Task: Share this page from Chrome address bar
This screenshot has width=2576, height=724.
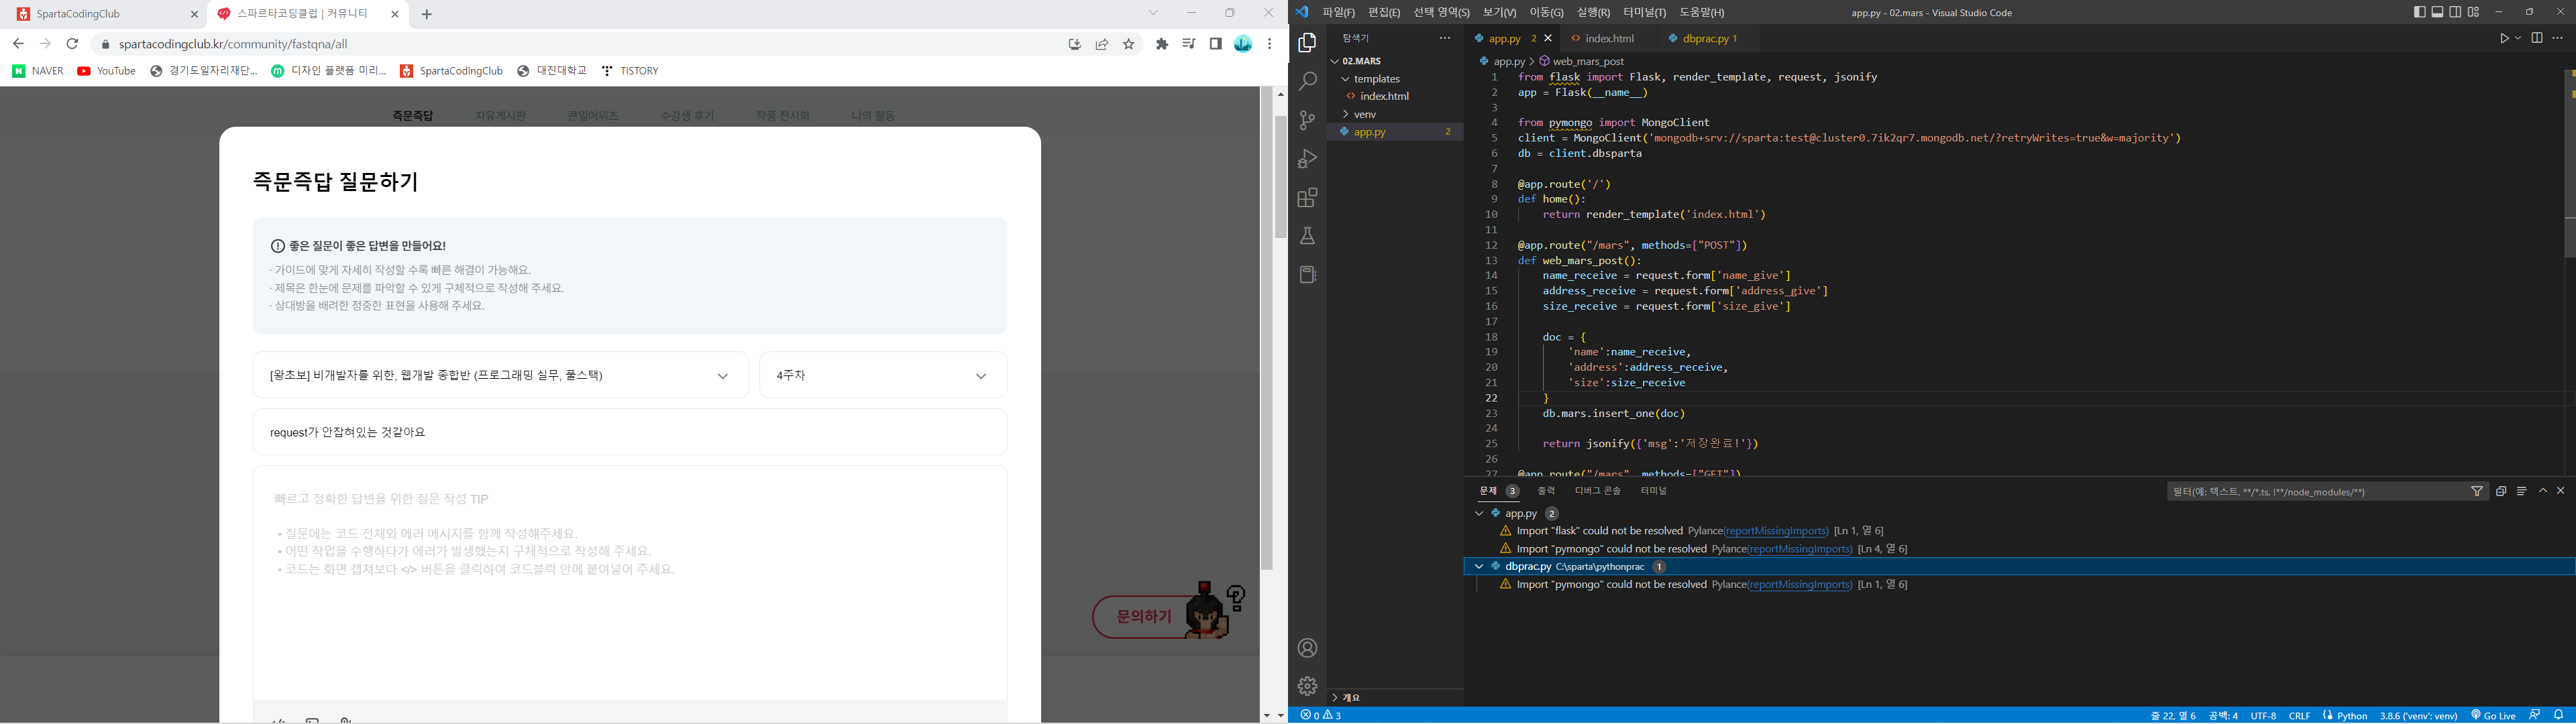Action: coord(1102,44)
